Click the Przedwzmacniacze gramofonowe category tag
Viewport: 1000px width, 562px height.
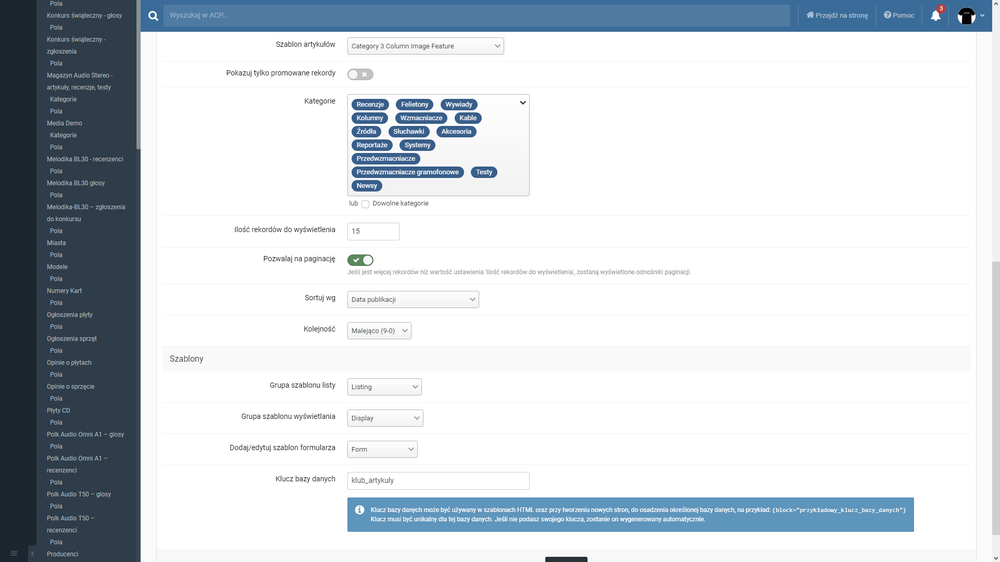point(407,172)
